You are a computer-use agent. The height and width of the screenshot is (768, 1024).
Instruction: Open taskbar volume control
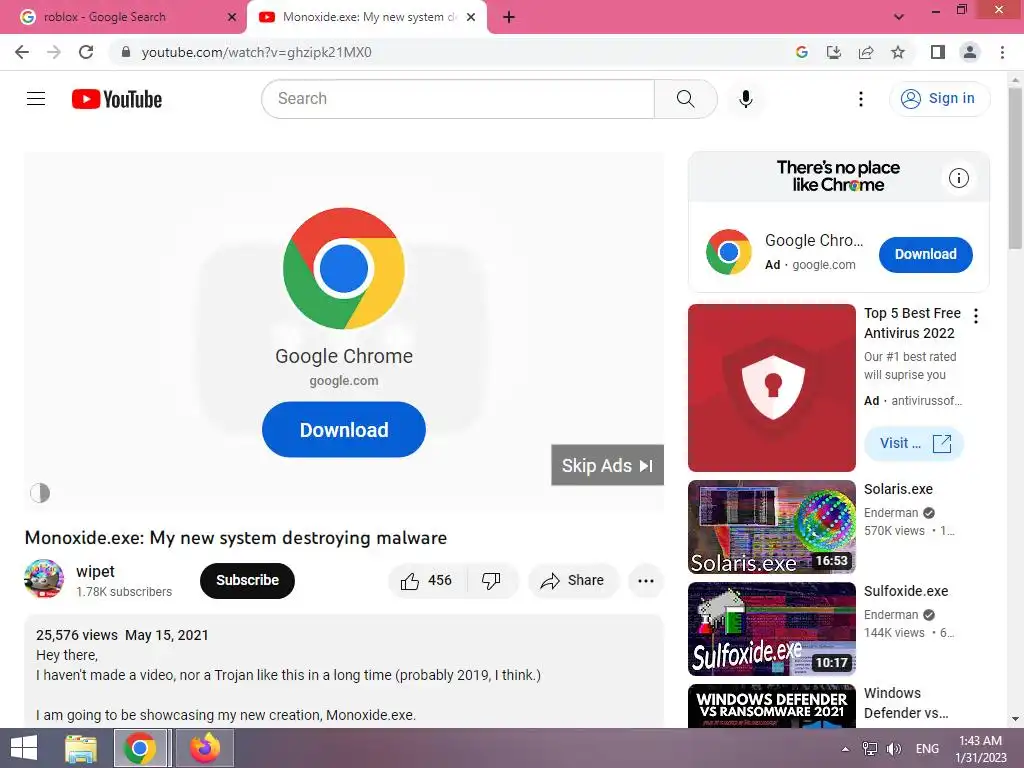(x=893, y=749)
